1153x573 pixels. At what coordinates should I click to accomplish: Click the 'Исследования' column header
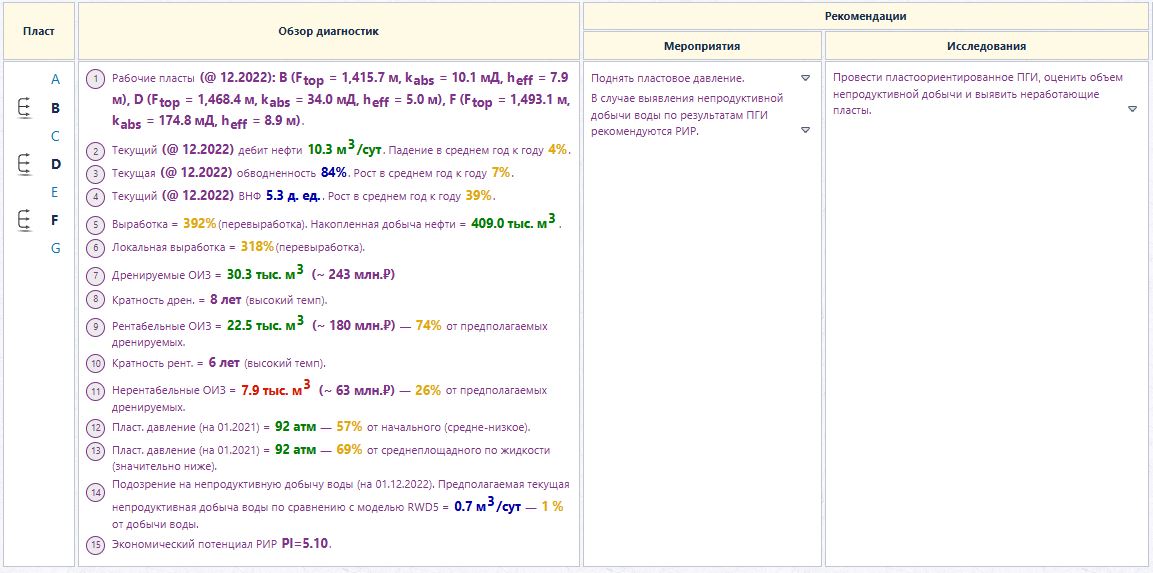[x=986, y=46]
